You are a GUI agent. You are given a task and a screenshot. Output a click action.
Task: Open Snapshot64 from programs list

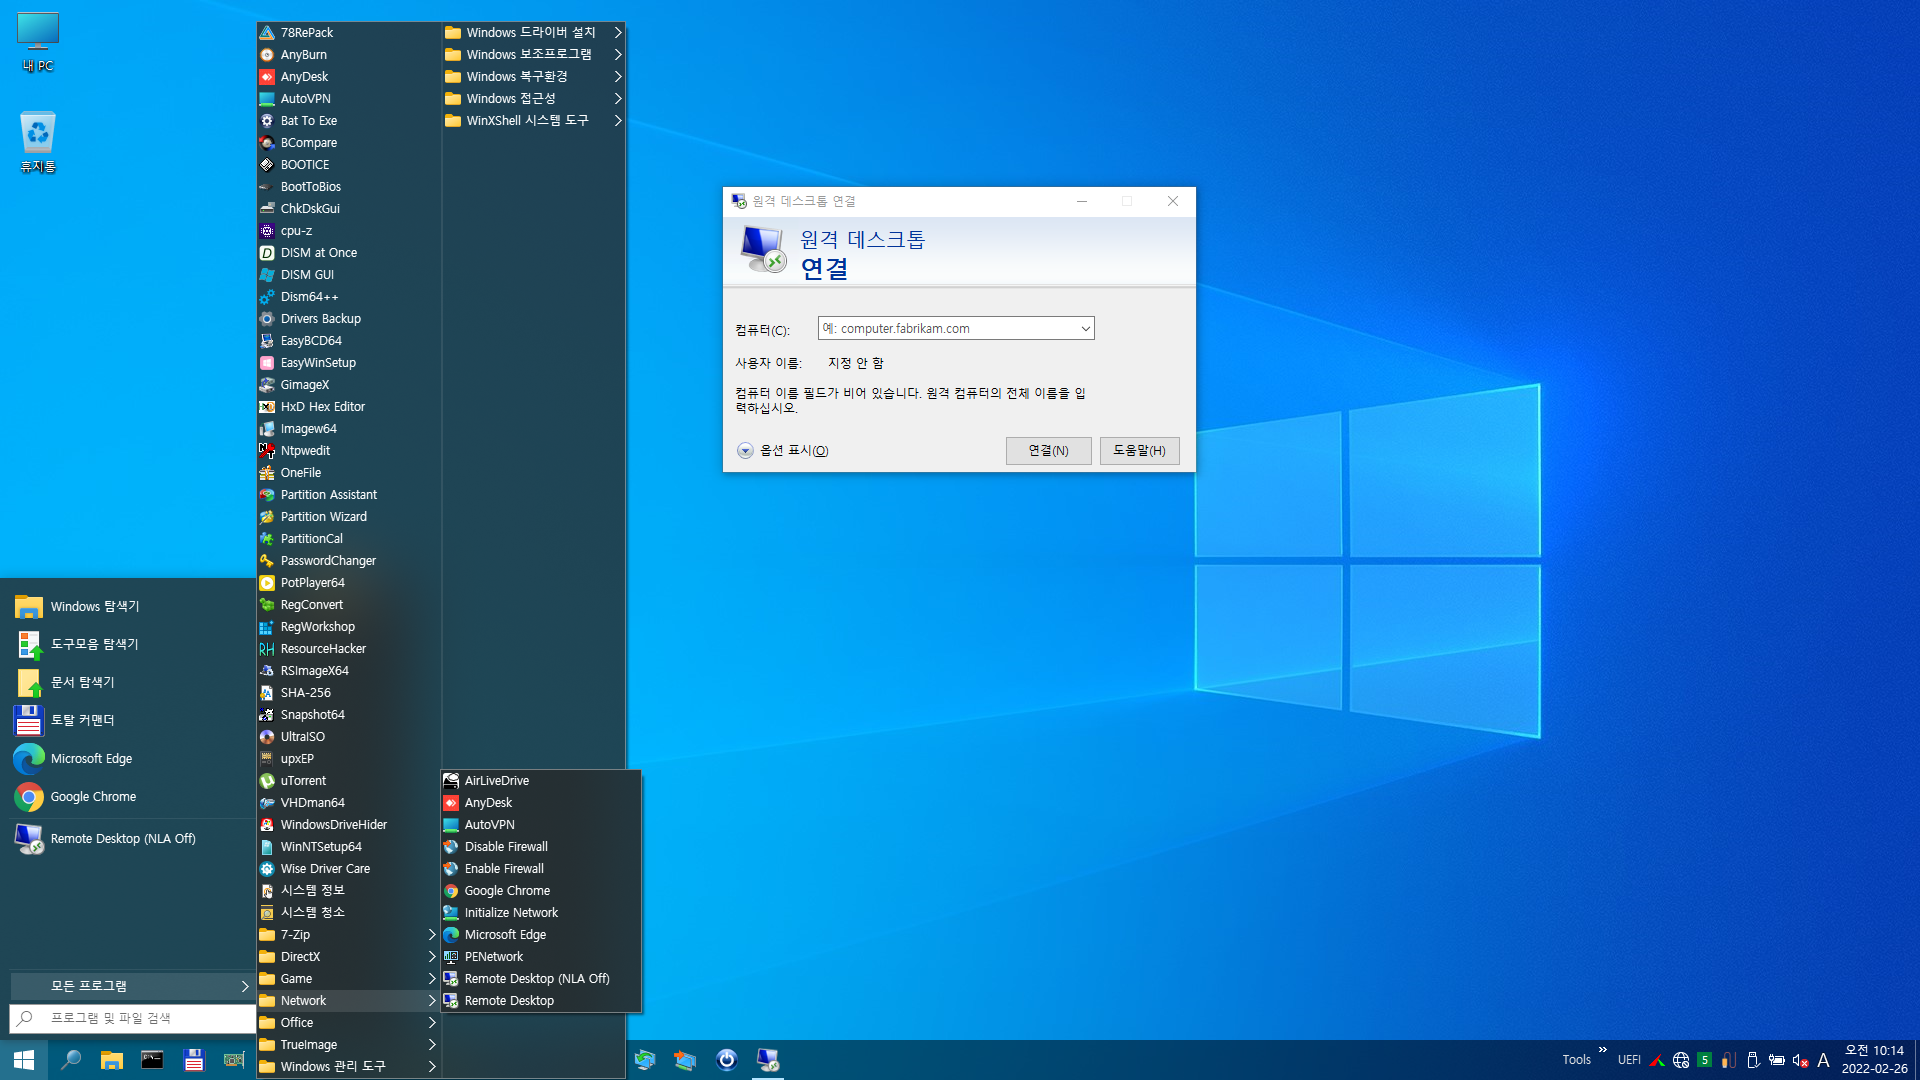pyautogui.click(x=348, y=715)
